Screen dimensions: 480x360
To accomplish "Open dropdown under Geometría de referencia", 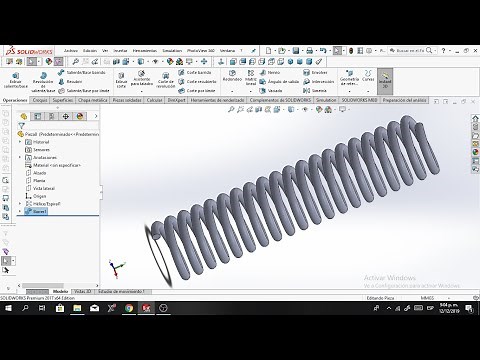I will (x=349, y=91).
